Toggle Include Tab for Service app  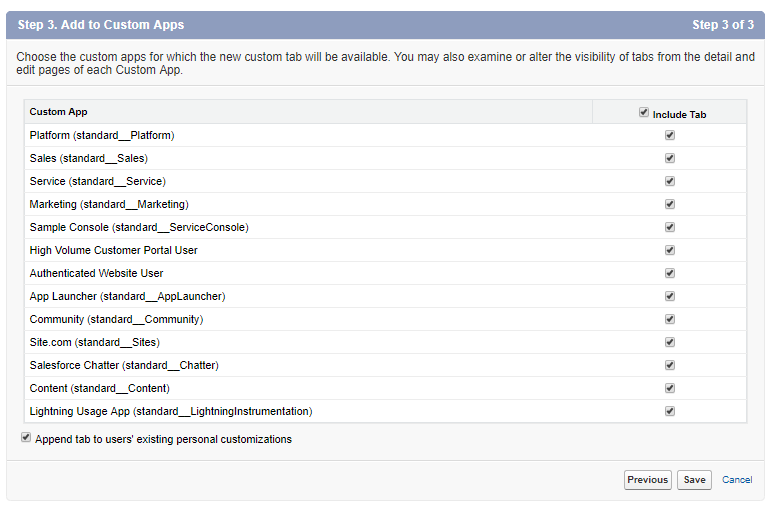pos(670,181)
